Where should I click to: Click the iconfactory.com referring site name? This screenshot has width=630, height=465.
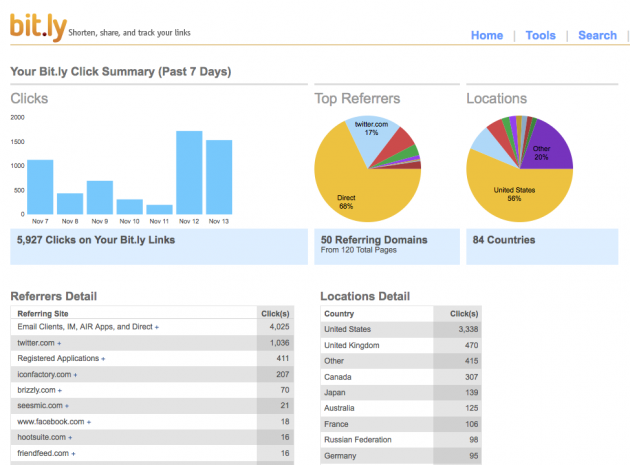coord(44,375)
